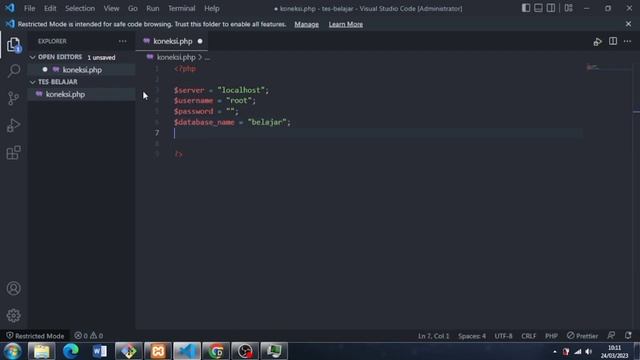
Task: Open the Extensions view
Action: [x=13, y=153]
